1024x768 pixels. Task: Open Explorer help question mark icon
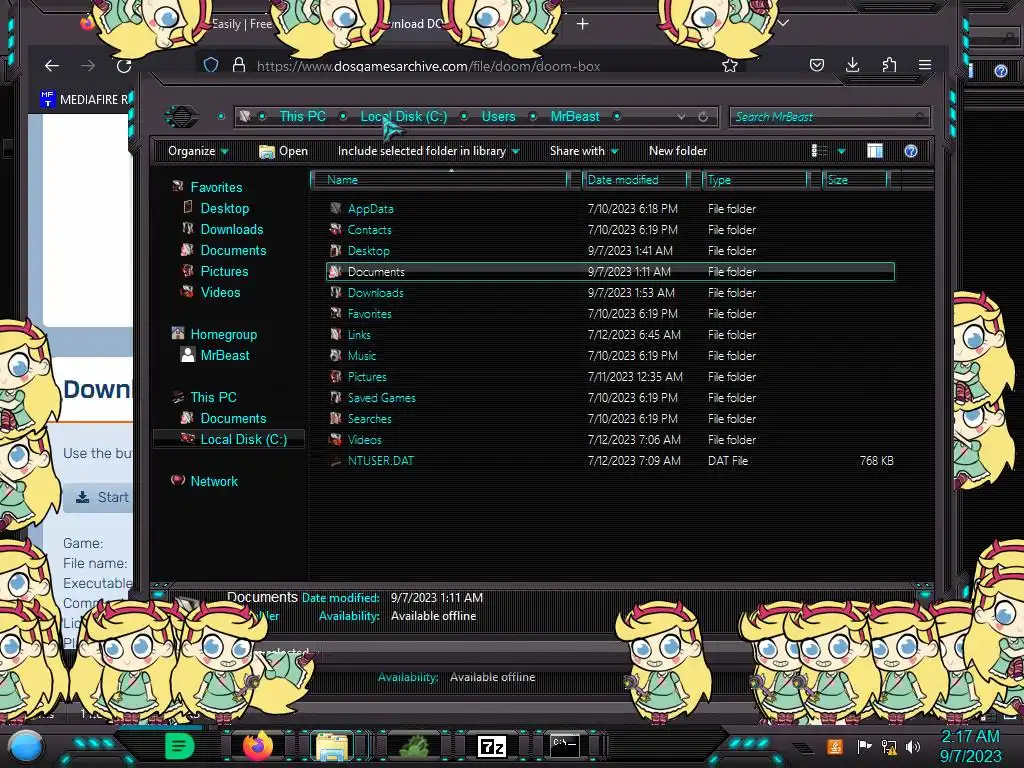tap(910, 152)
